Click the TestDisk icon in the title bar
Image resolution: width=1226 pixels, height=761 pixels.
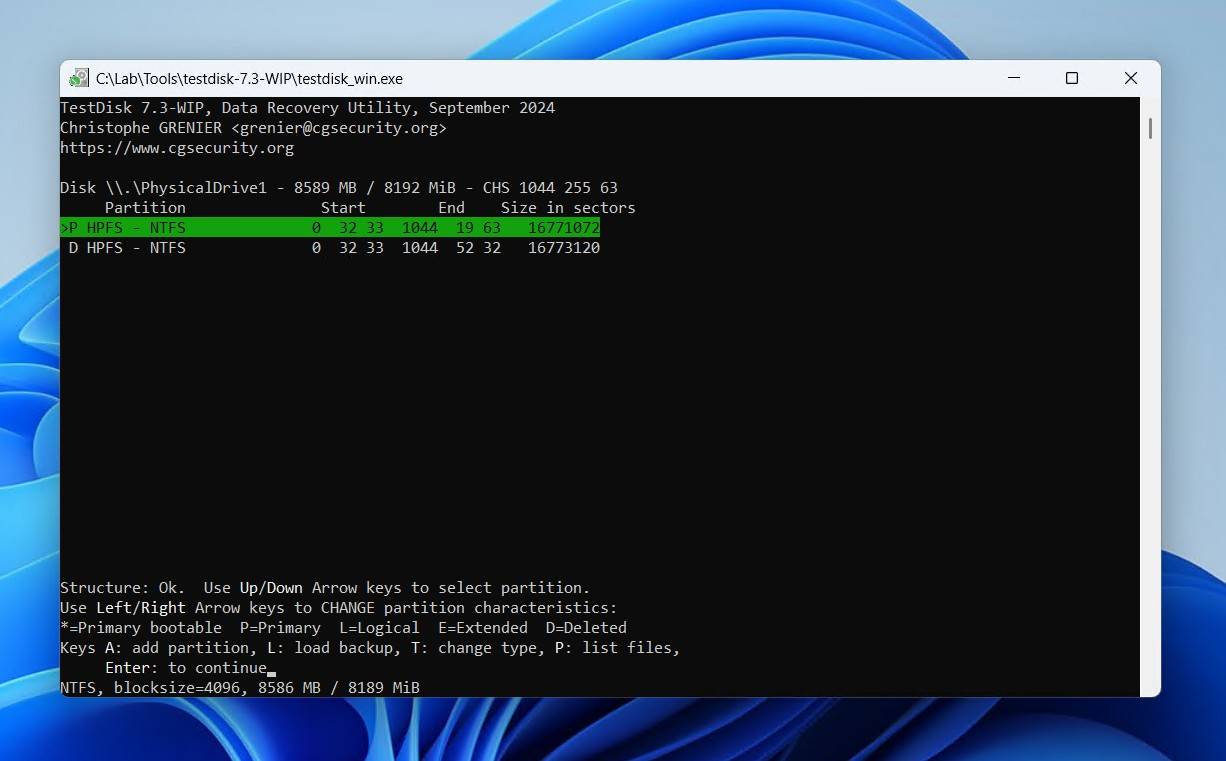79,78
